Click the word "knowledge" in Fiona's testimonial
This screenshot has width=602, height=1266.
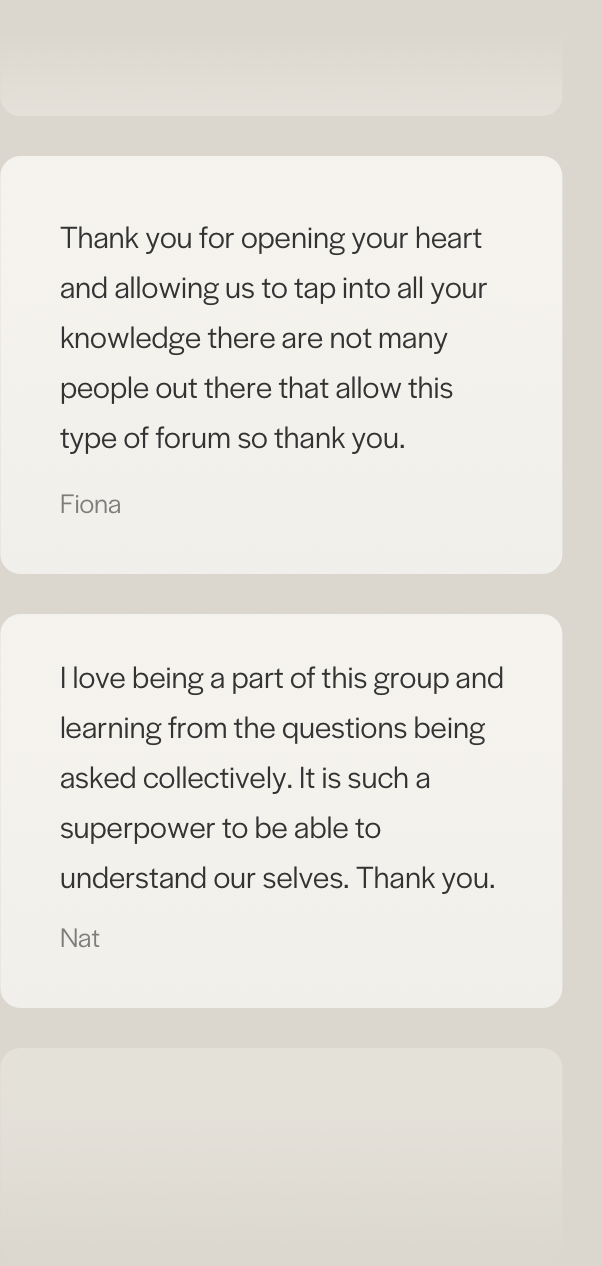(130, 340)
